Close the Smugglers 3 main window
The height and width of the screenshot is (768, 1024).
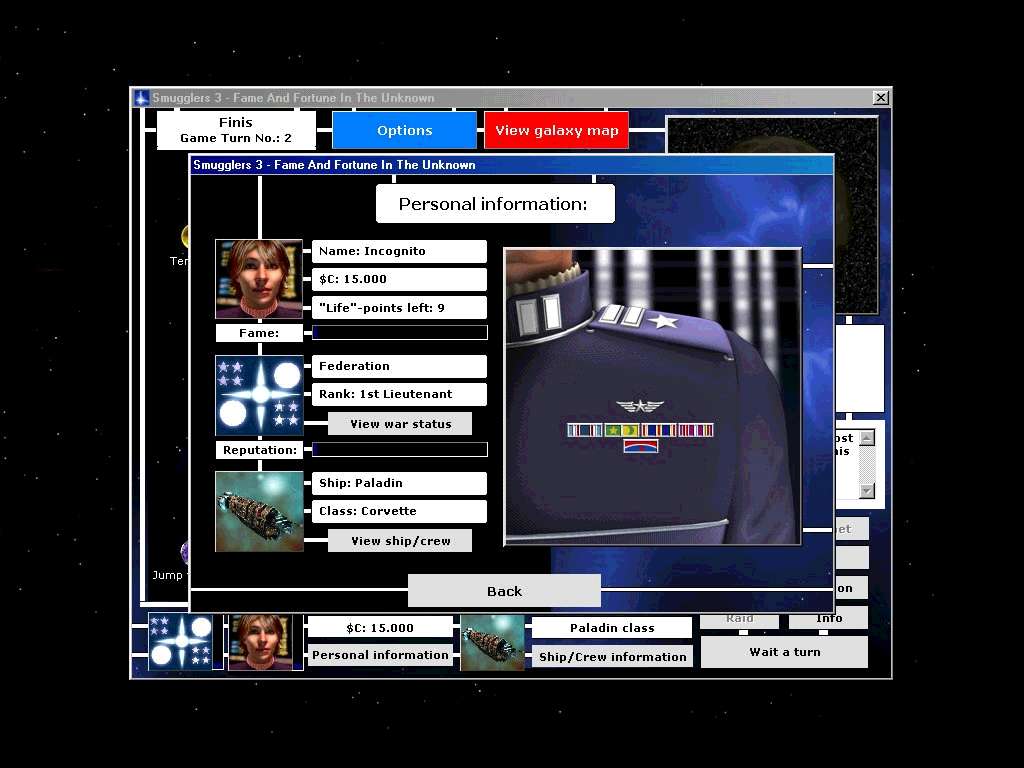880,97
